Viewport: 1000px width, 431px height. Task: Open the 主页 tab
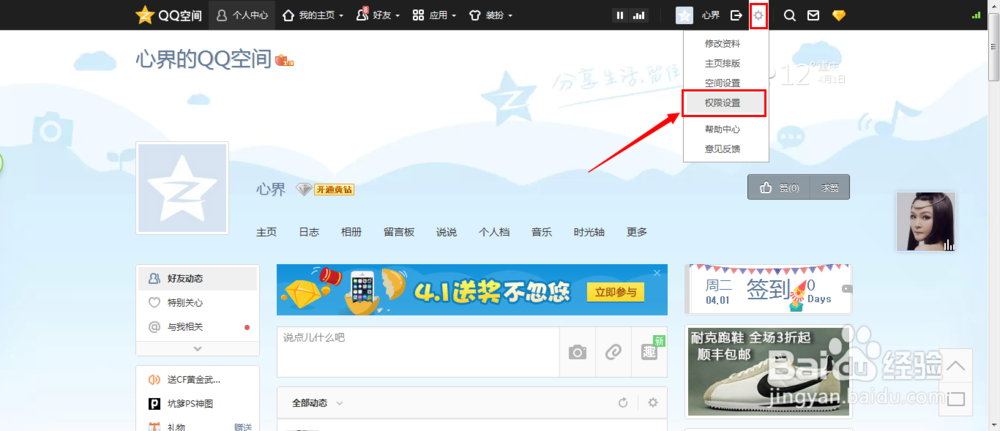[x=267, y=232]
